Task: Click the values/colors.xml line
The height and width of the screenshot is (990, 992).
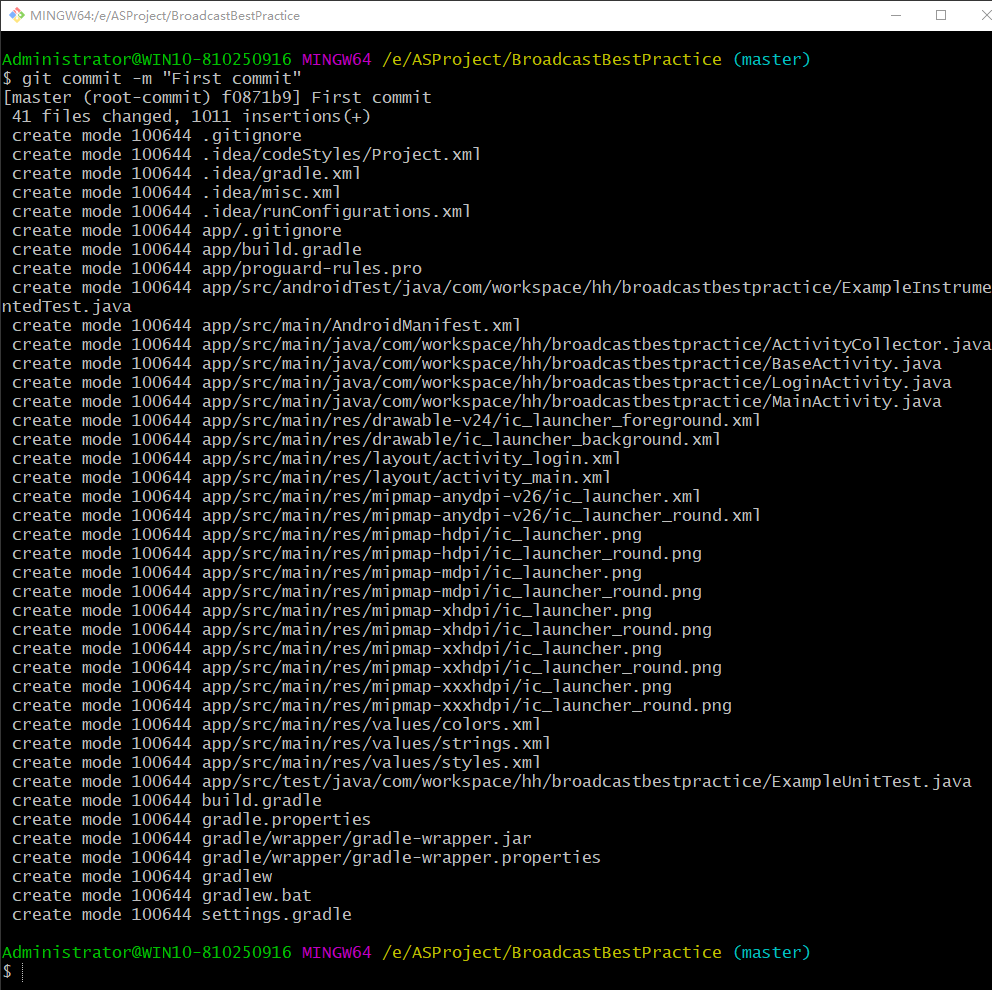Action: click(276, 724)
